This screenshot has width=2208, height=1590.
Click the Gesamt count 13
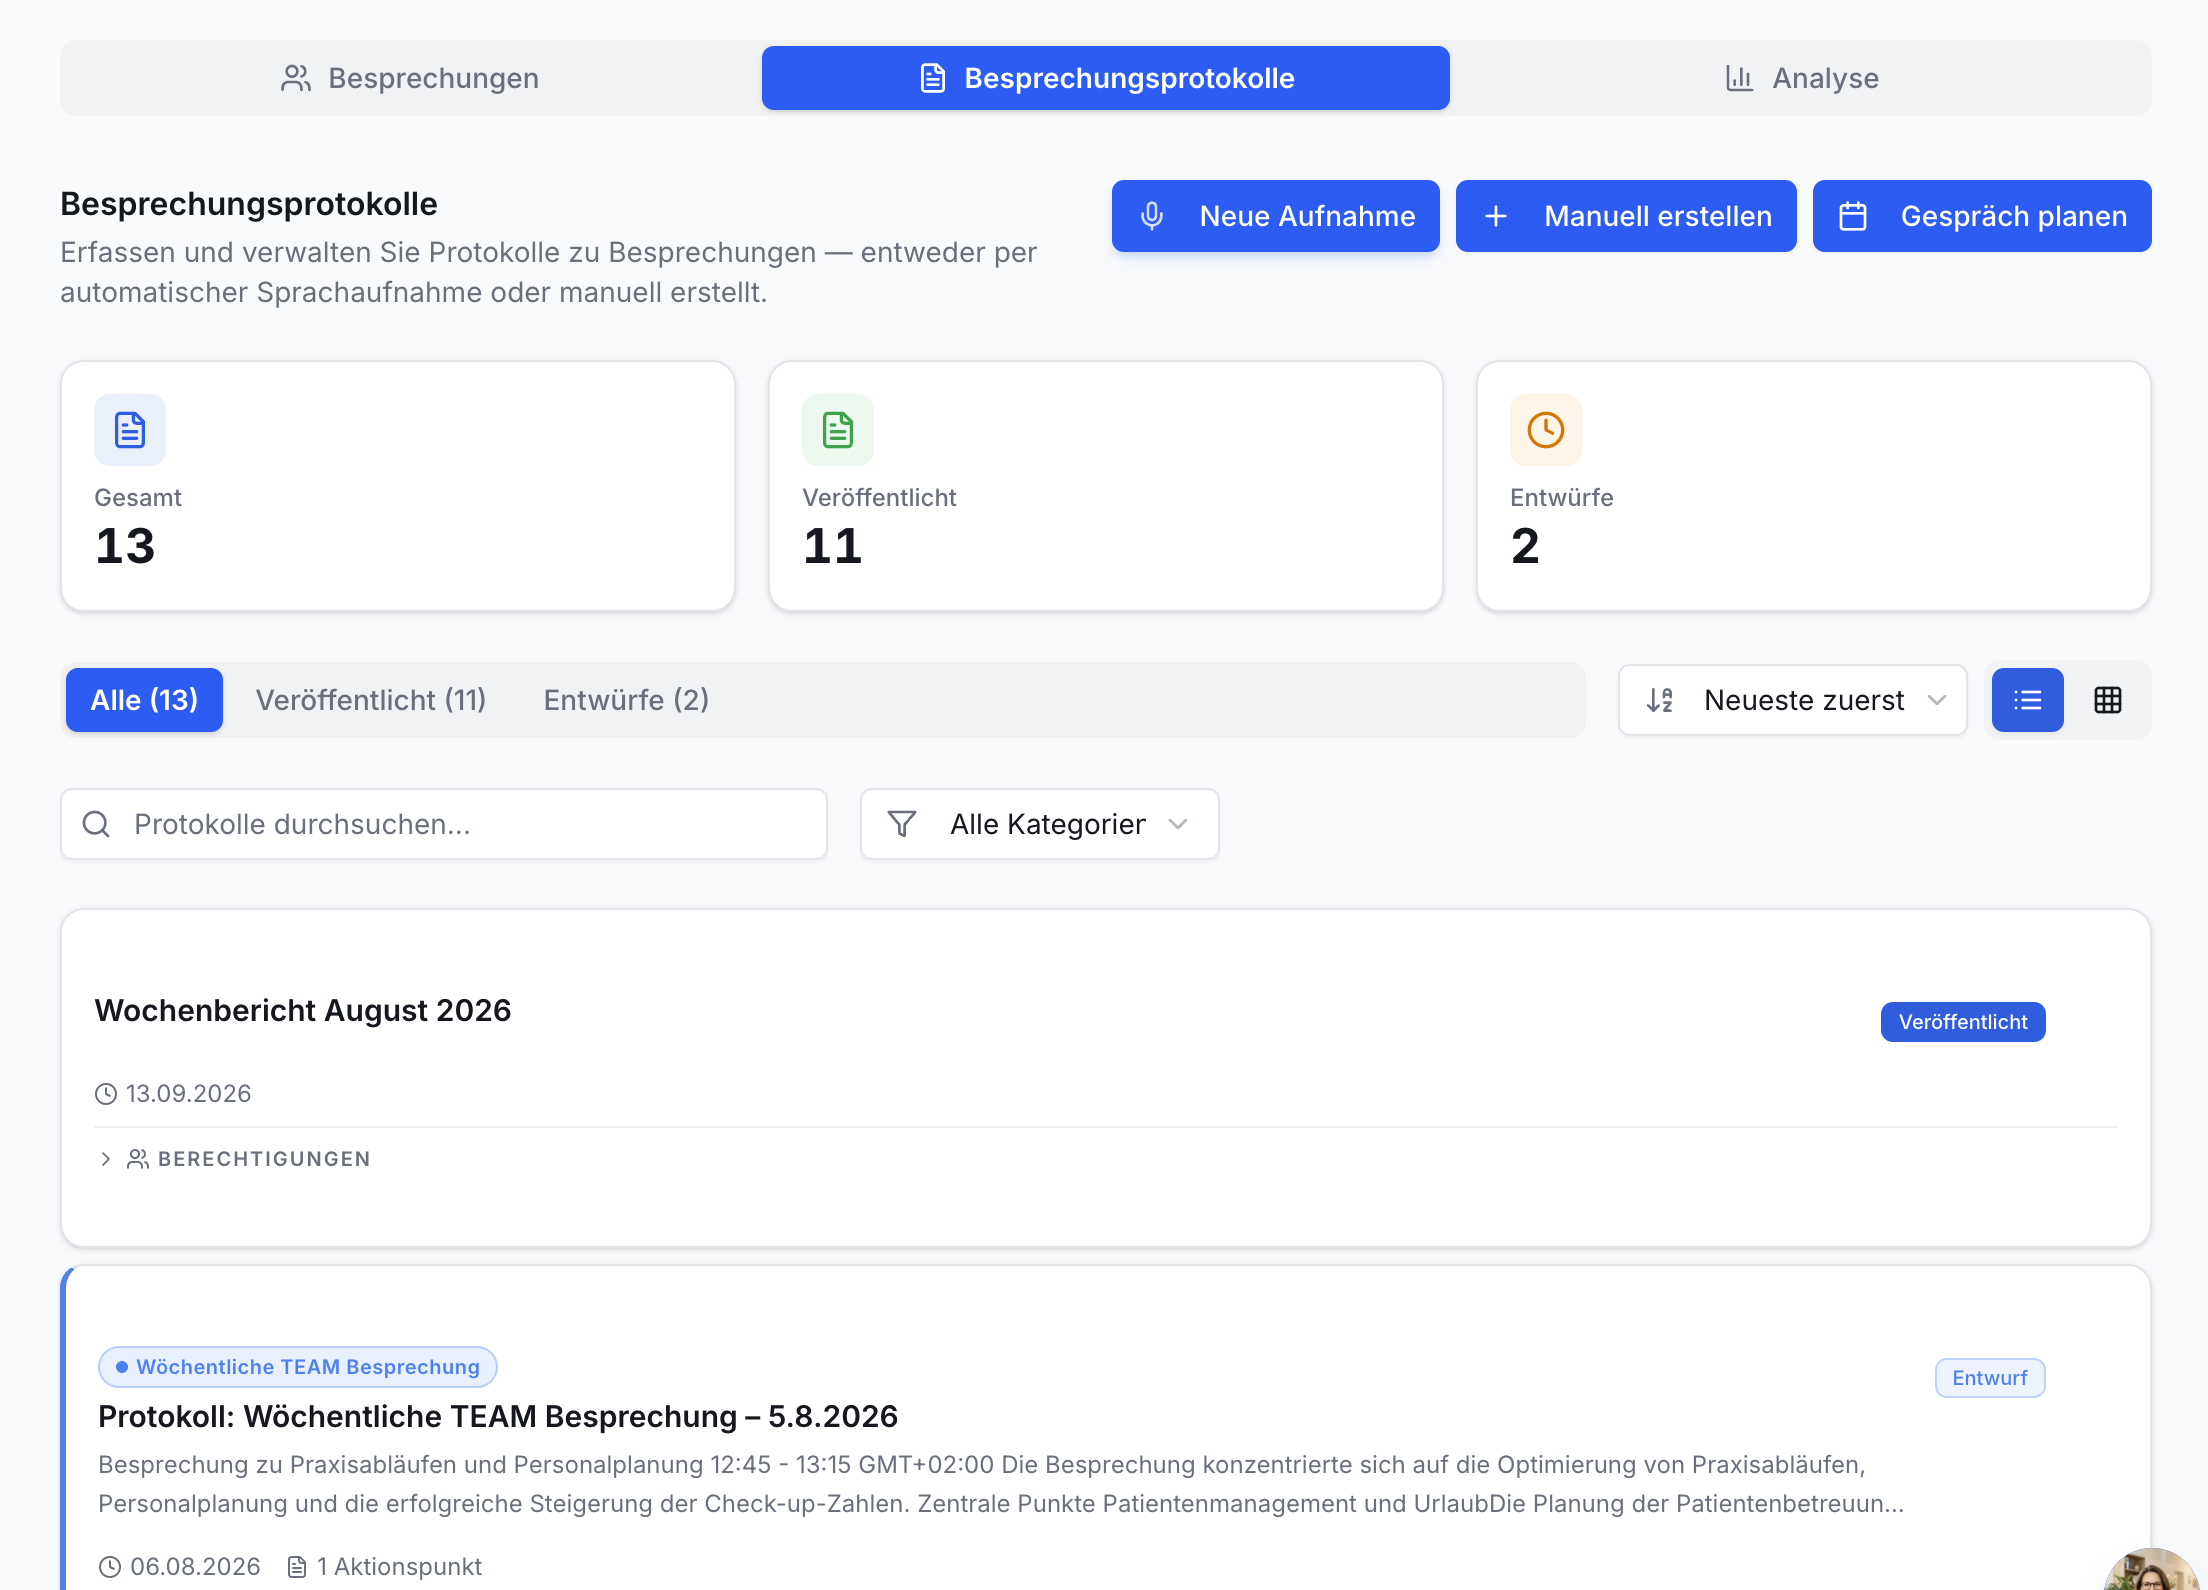(125, 546)
